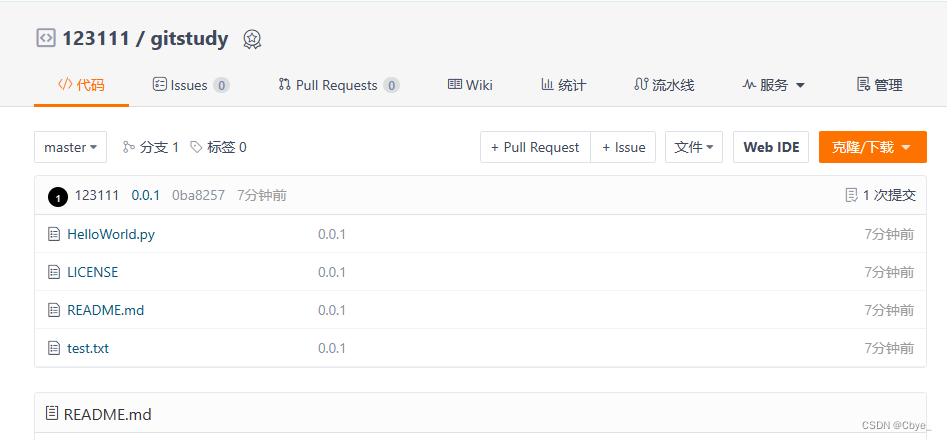Open commit hash 0ba8257
Image resolution: width=947 pixels, height=440 pixels.
[x=198, y=195]
